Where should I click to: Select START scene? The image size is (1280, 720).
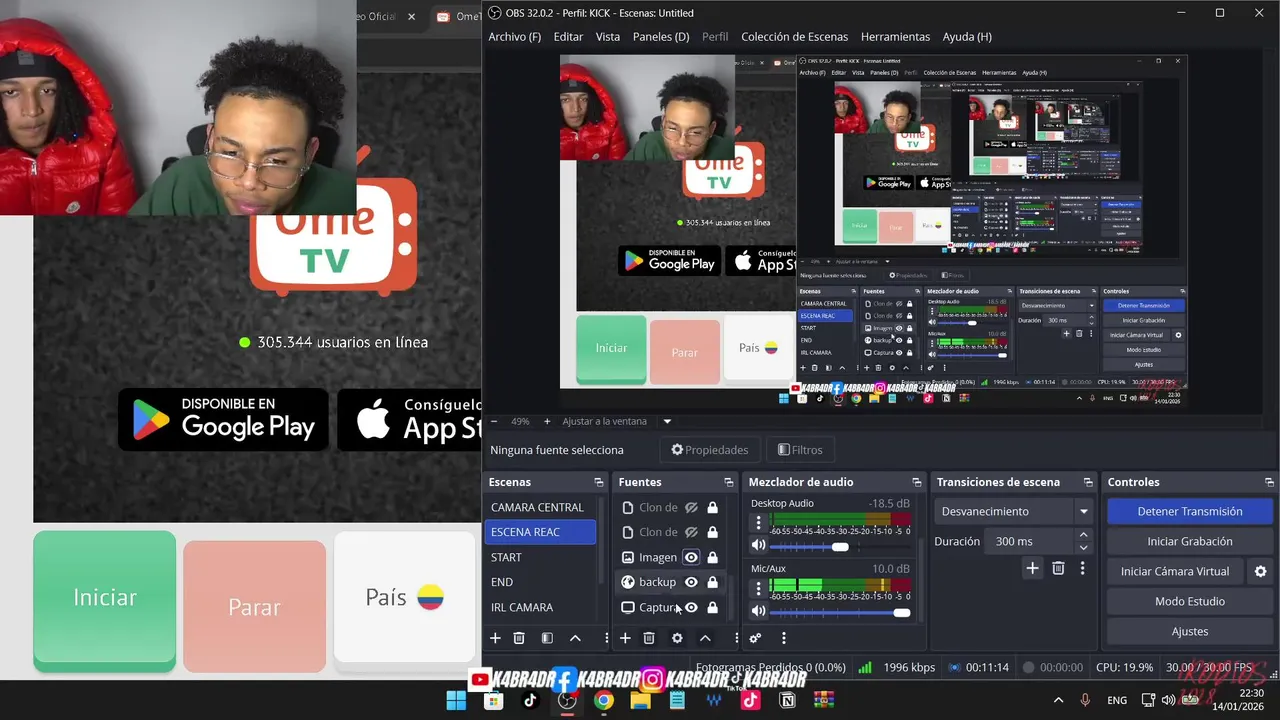tap(540, 557)
